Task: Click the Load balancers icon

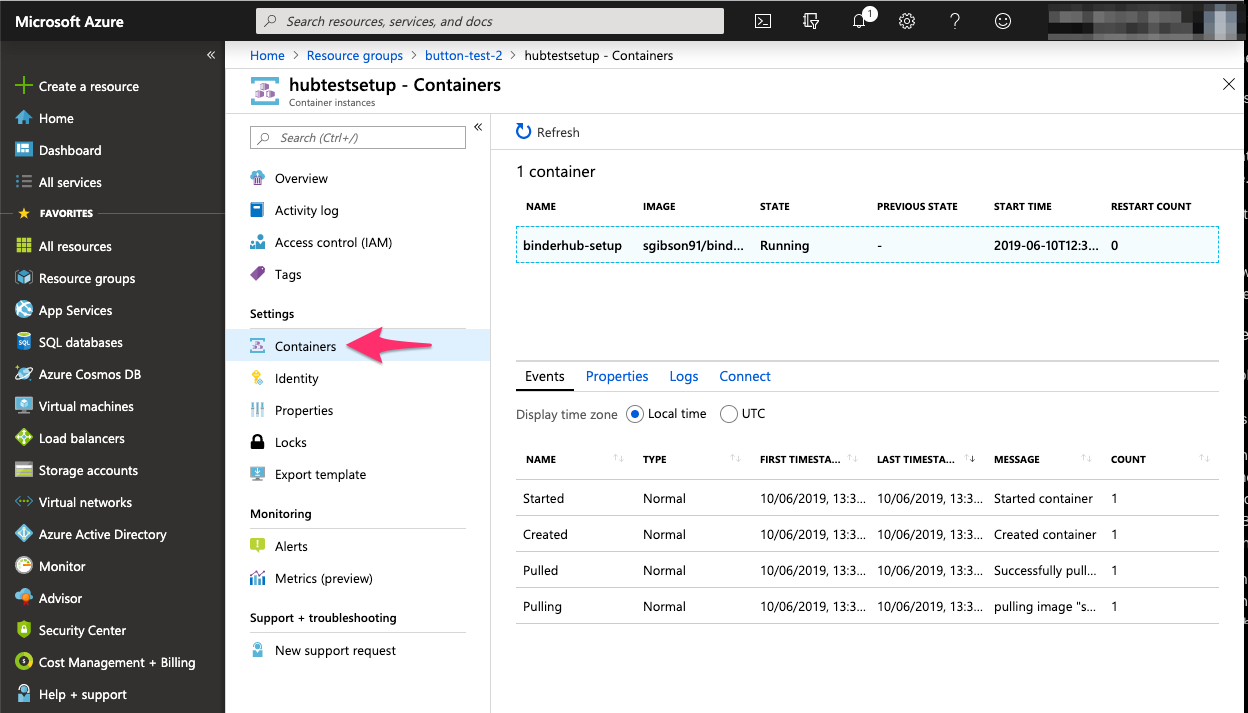Action: tap(24, 438)
